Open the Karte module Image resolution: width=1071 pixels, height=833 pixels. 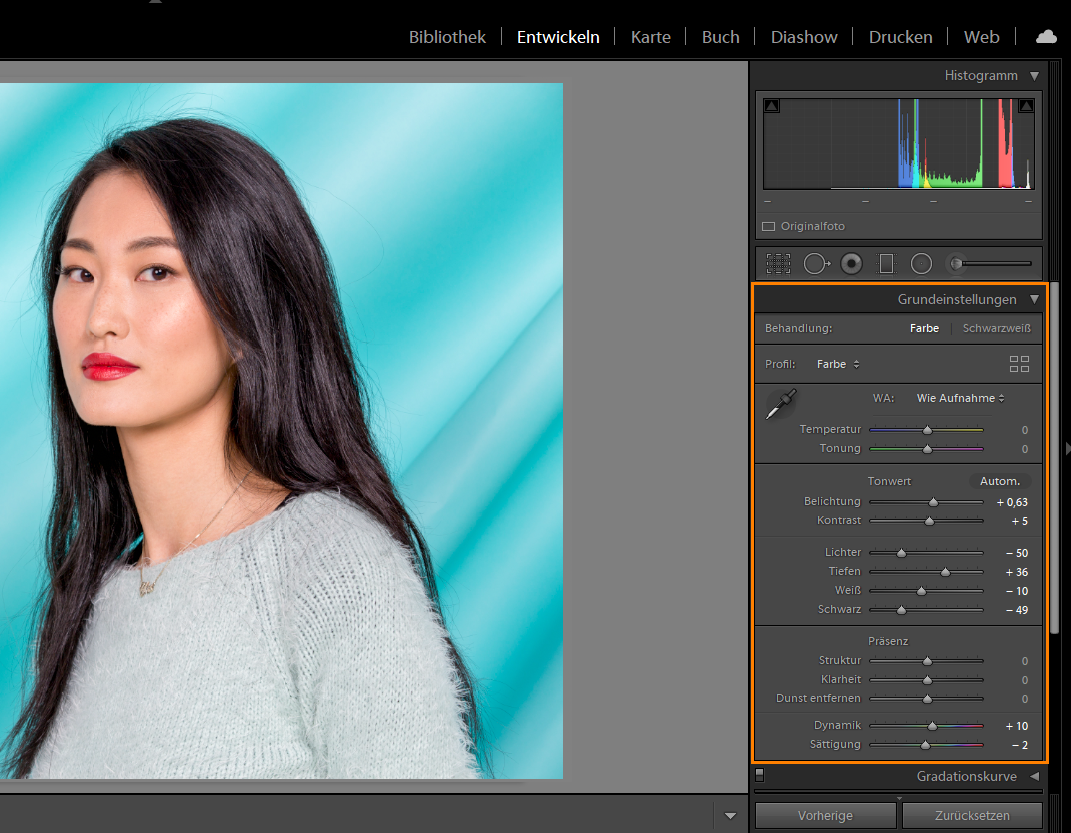click(650, 37)
